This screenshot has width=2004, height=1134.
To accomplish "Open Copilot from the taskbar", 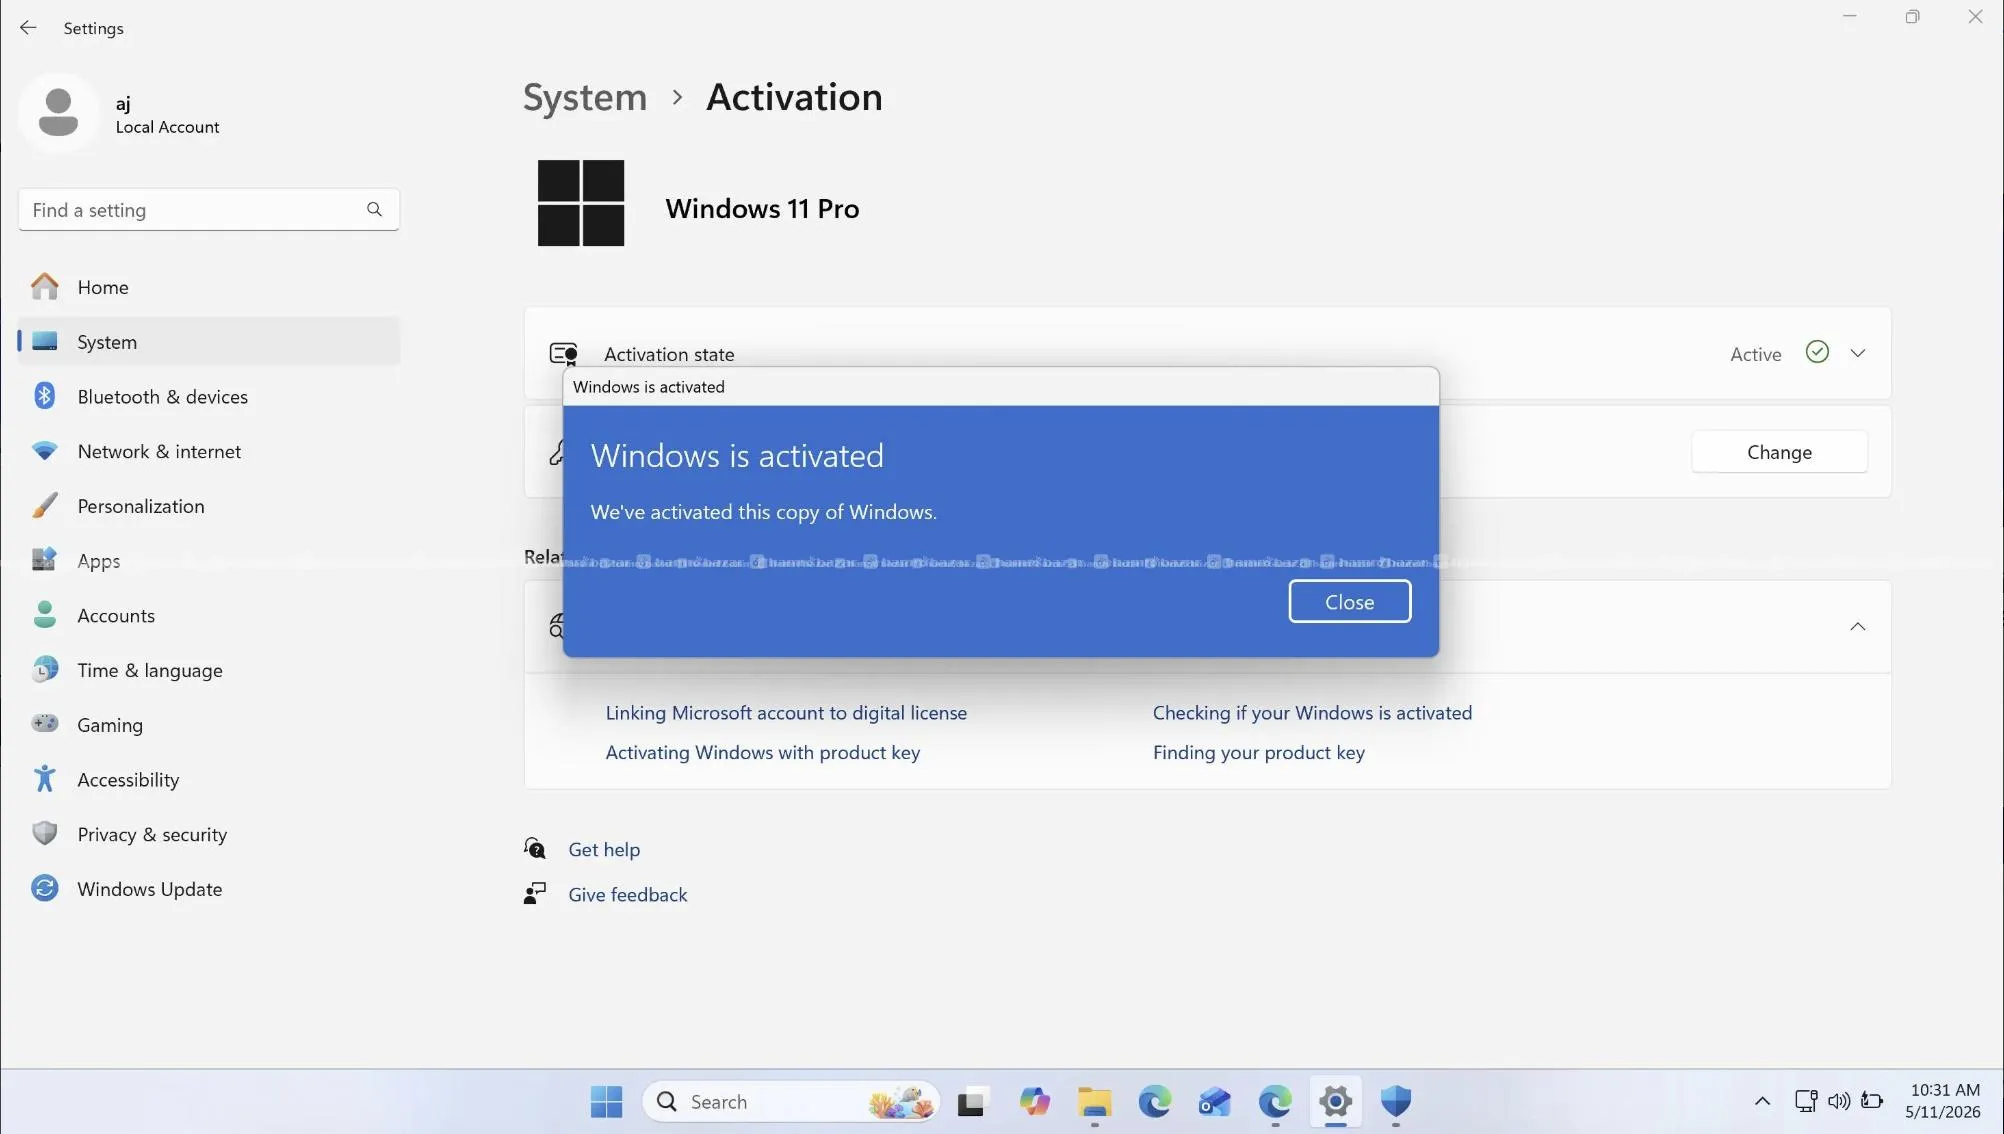I will (x=1035, y=1102).
